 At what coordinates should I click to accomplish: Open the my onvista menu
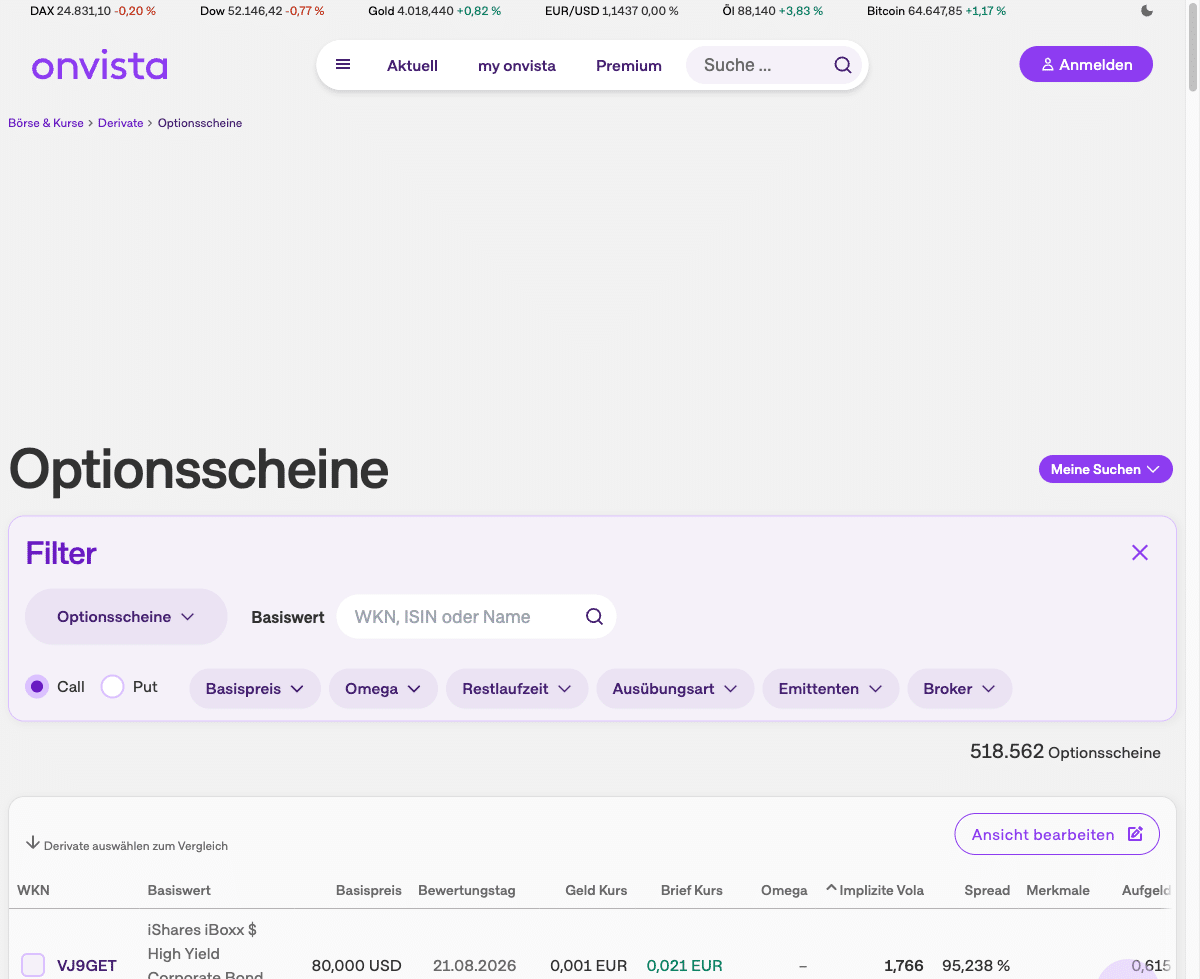(x=517, y=66)
